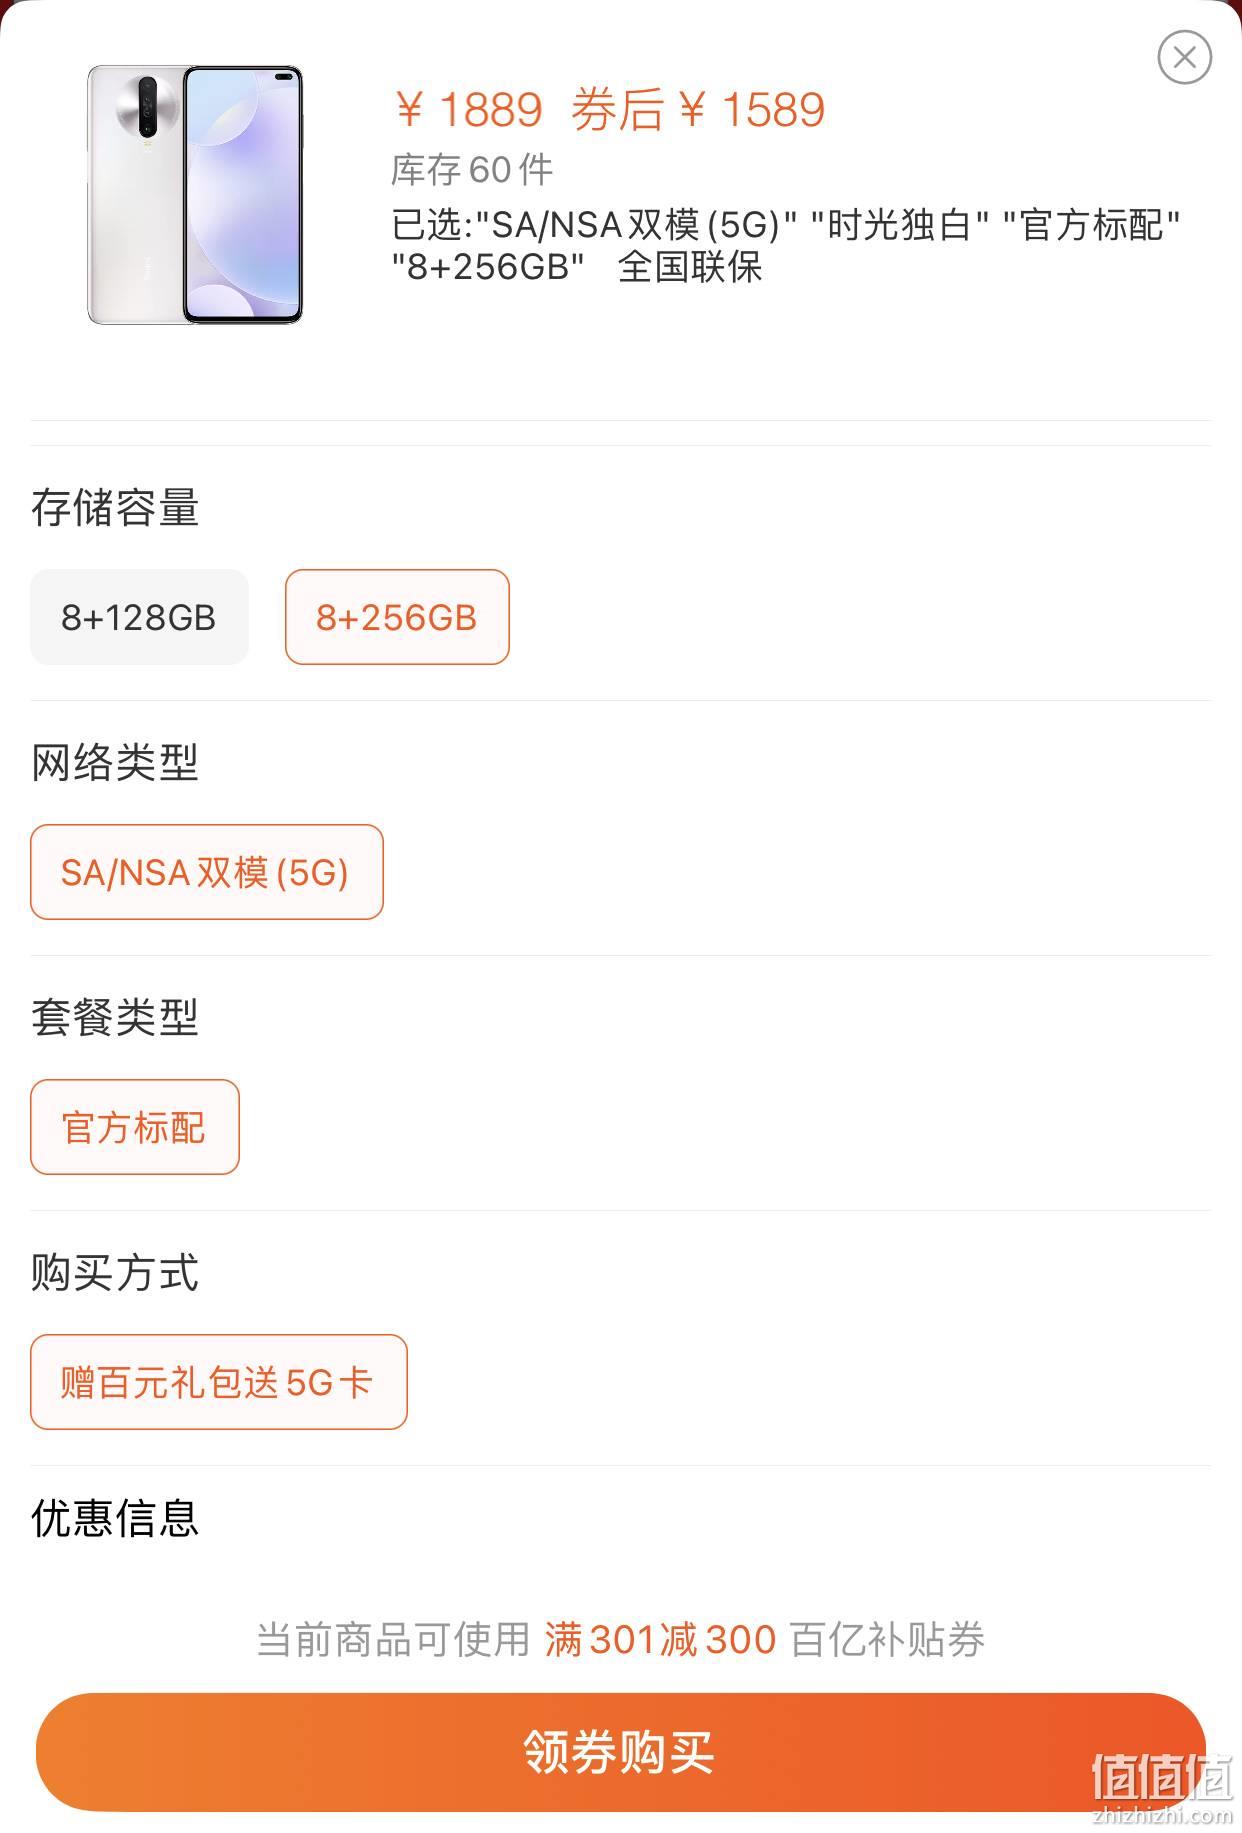
Task: Select the 8+256GB storage option
Action: pos(397,617)
